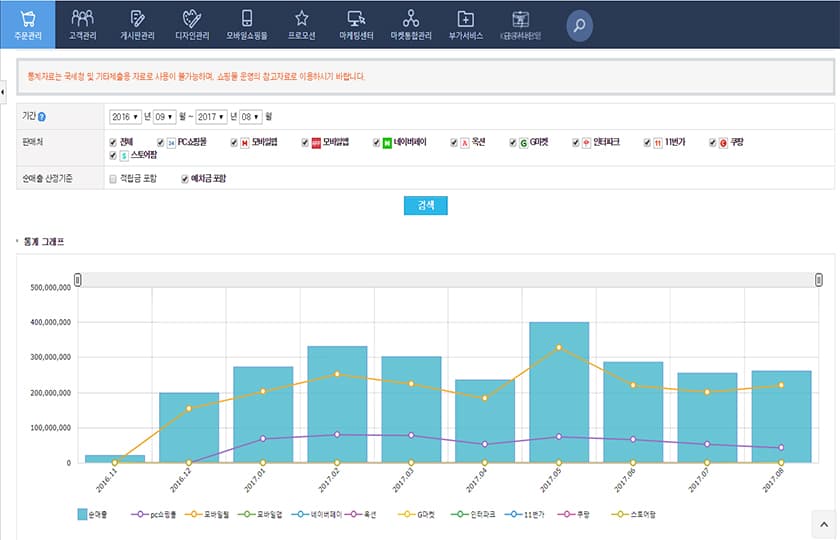The height and width of the screenshot is (540, 840).
Task: Click the scroll-to-top arrow button
Action: (824, 524)
